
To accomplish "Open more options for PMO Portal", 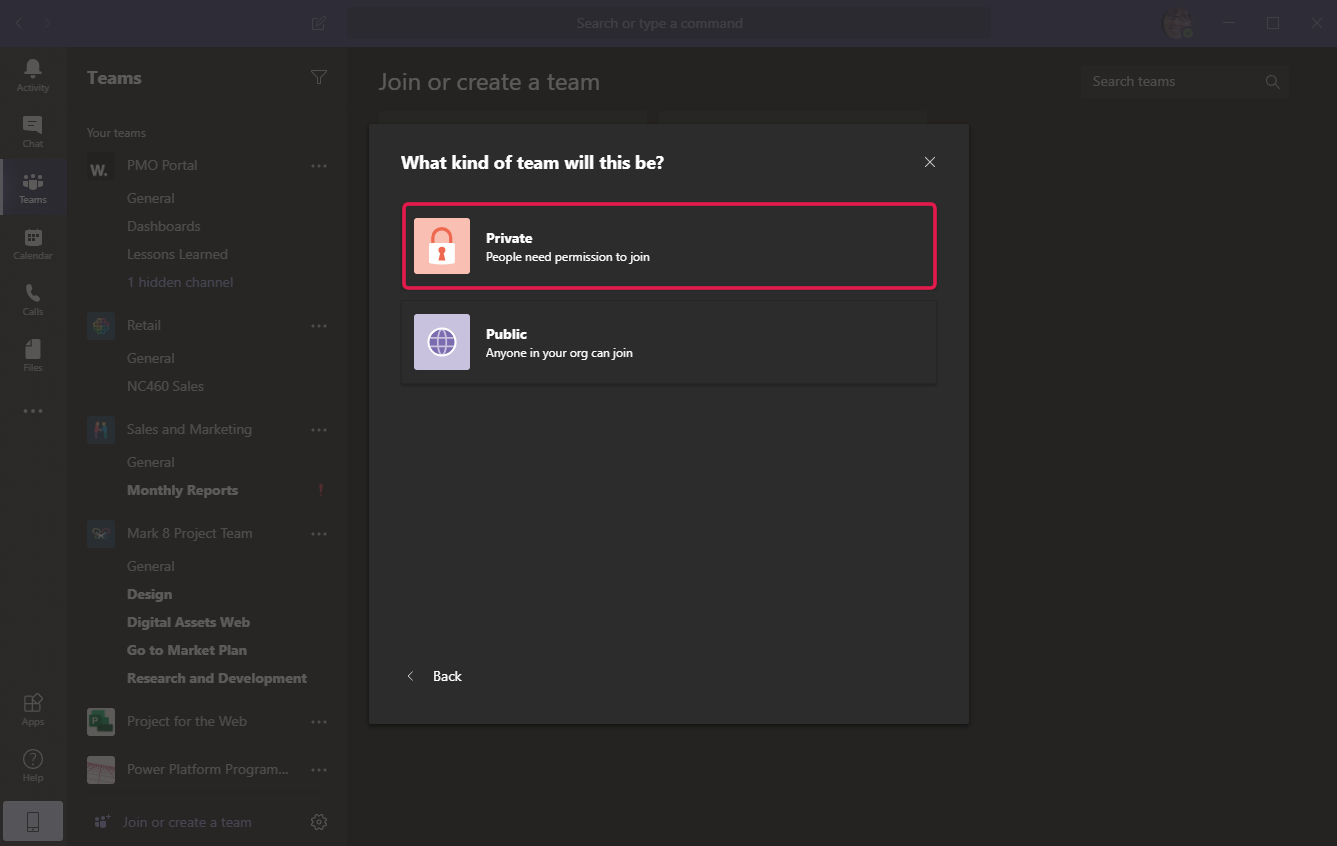I will click(319, 166).
